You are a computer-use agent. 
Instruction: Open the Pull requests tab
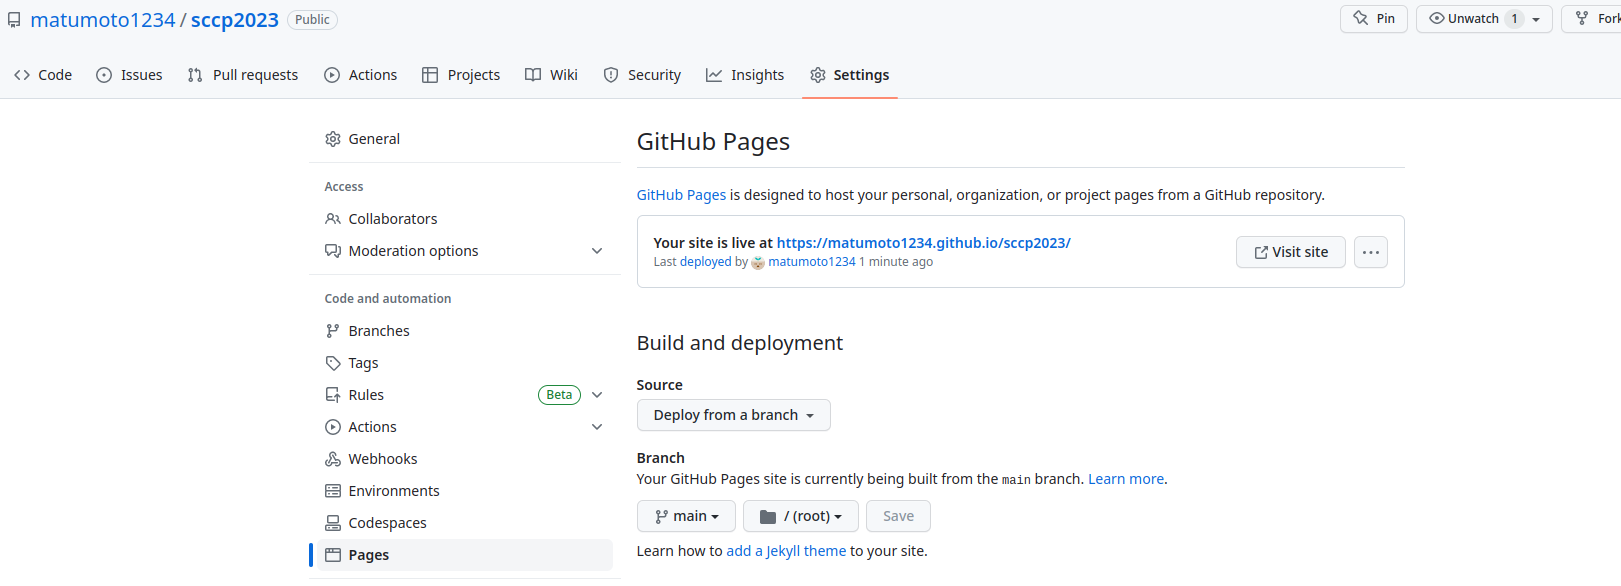pos(243,75)
